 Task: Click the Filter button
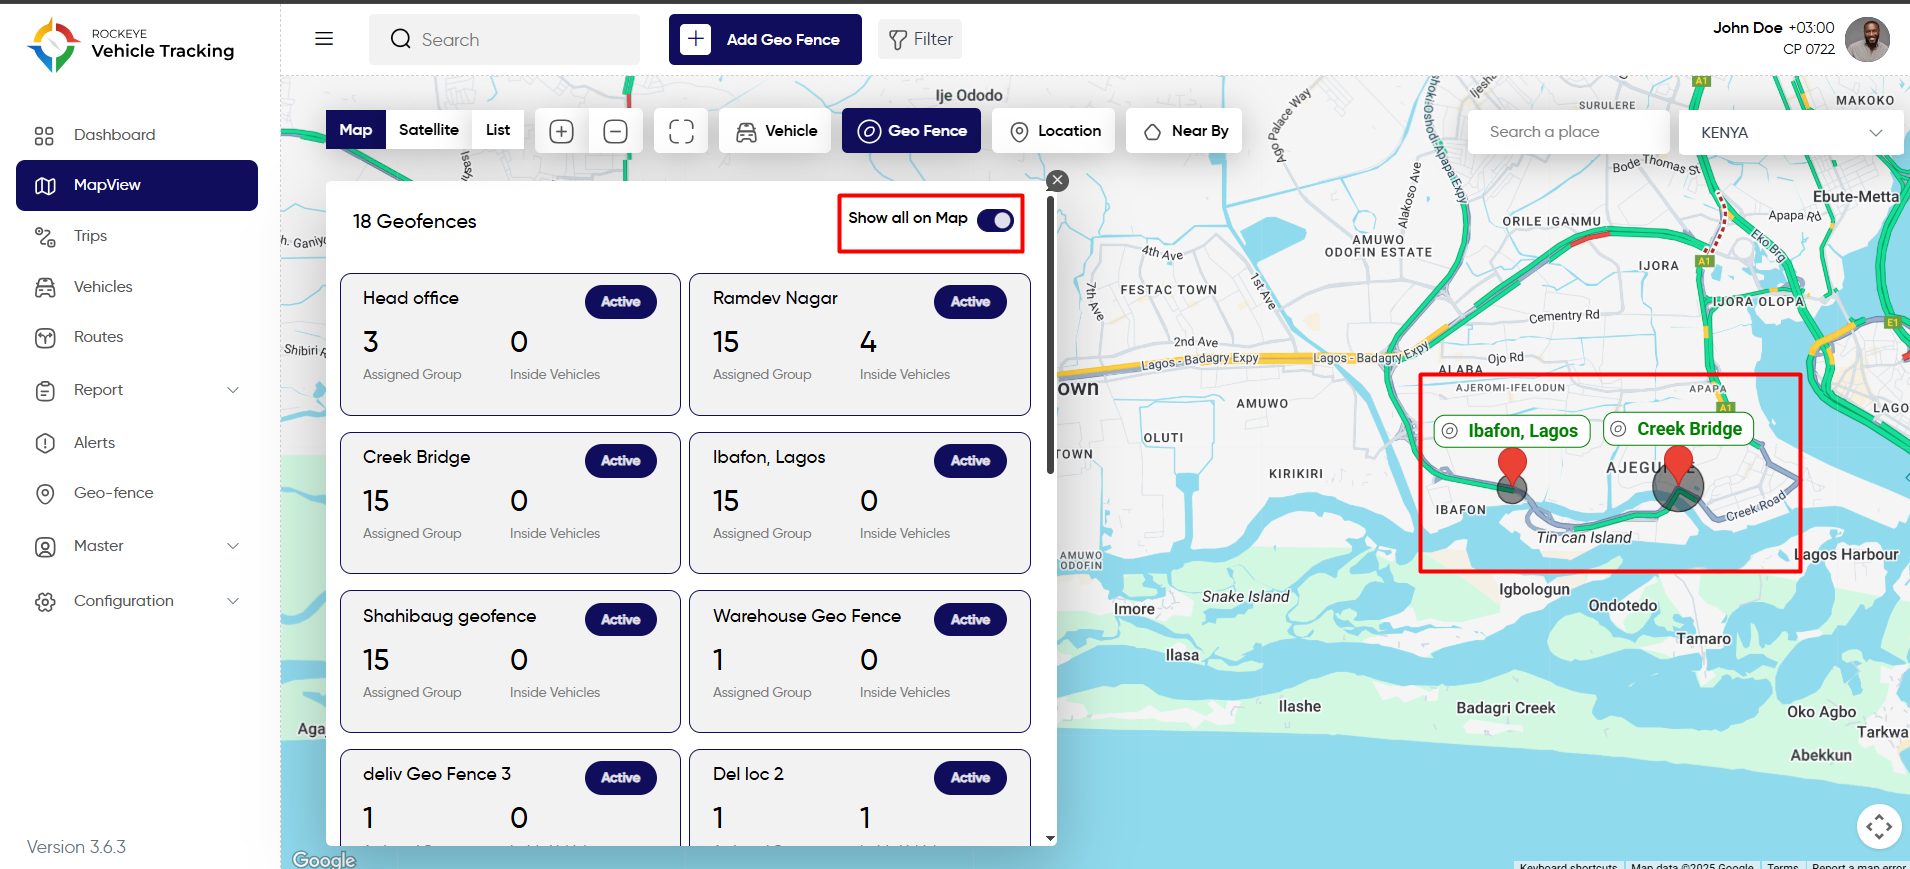[920, 39]
